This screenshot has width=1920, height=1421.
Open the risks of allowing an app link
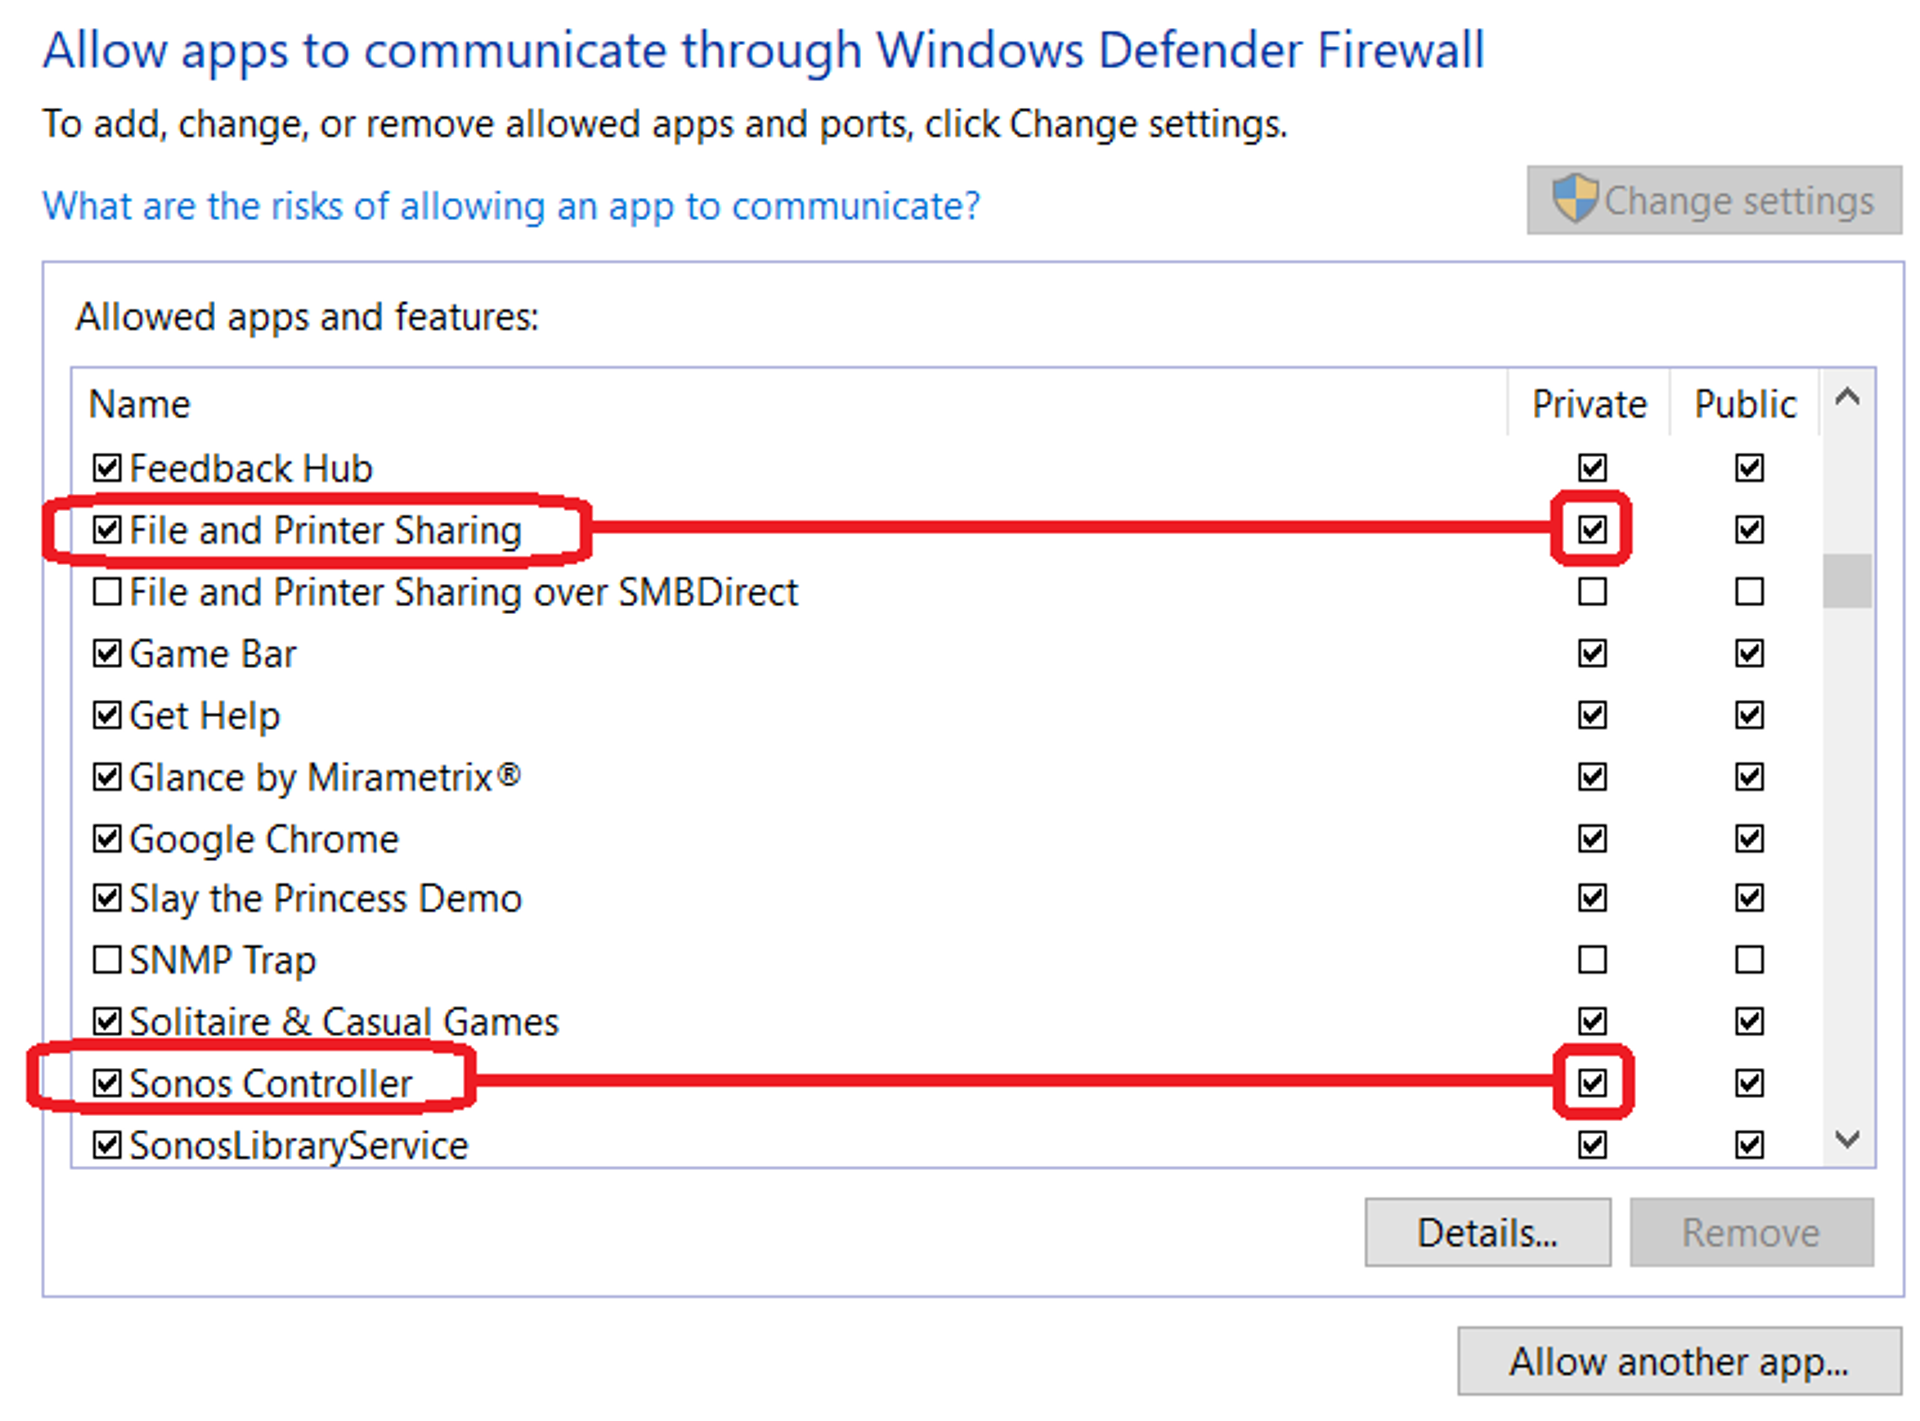tap(511, 206)
